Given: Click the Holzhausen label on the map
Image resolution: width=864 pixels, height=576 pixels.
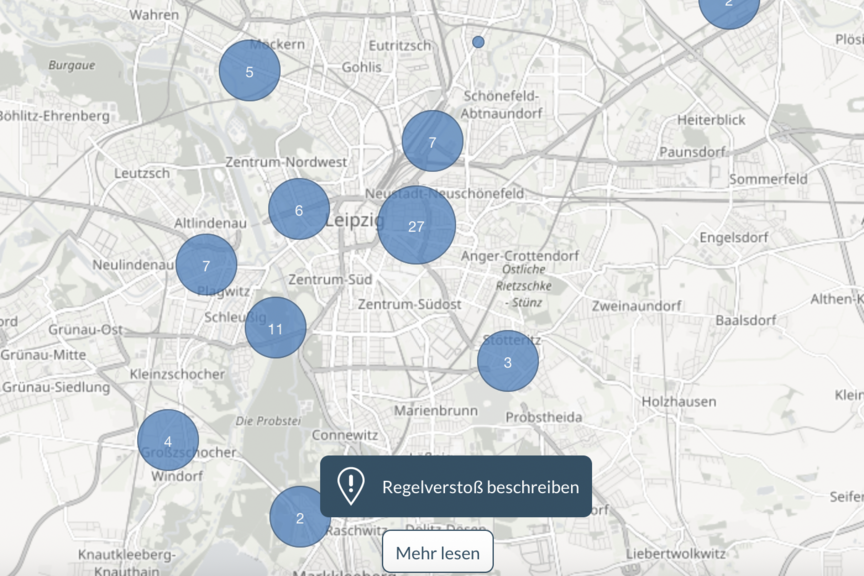Looking at the screenshot, I should point(679,401).
